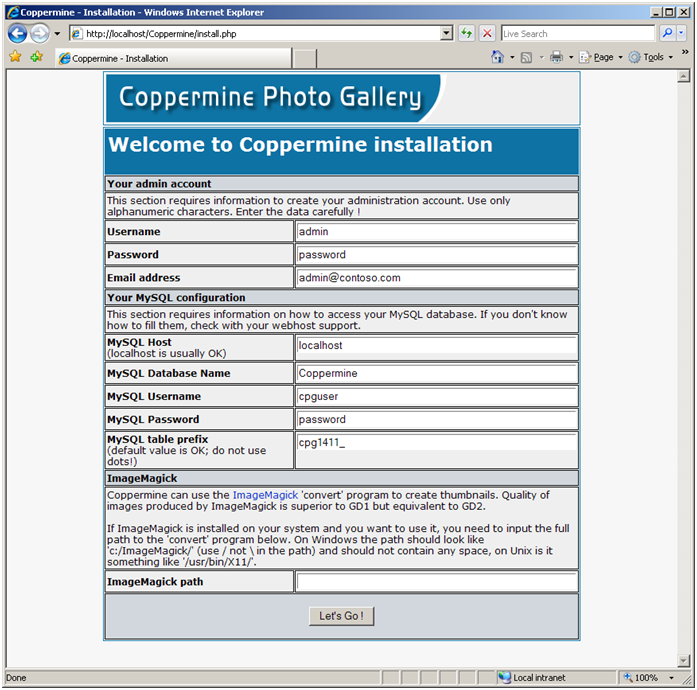Open the Page menu
Viewport: 697px width, 690px height.
tap(601, 57)
